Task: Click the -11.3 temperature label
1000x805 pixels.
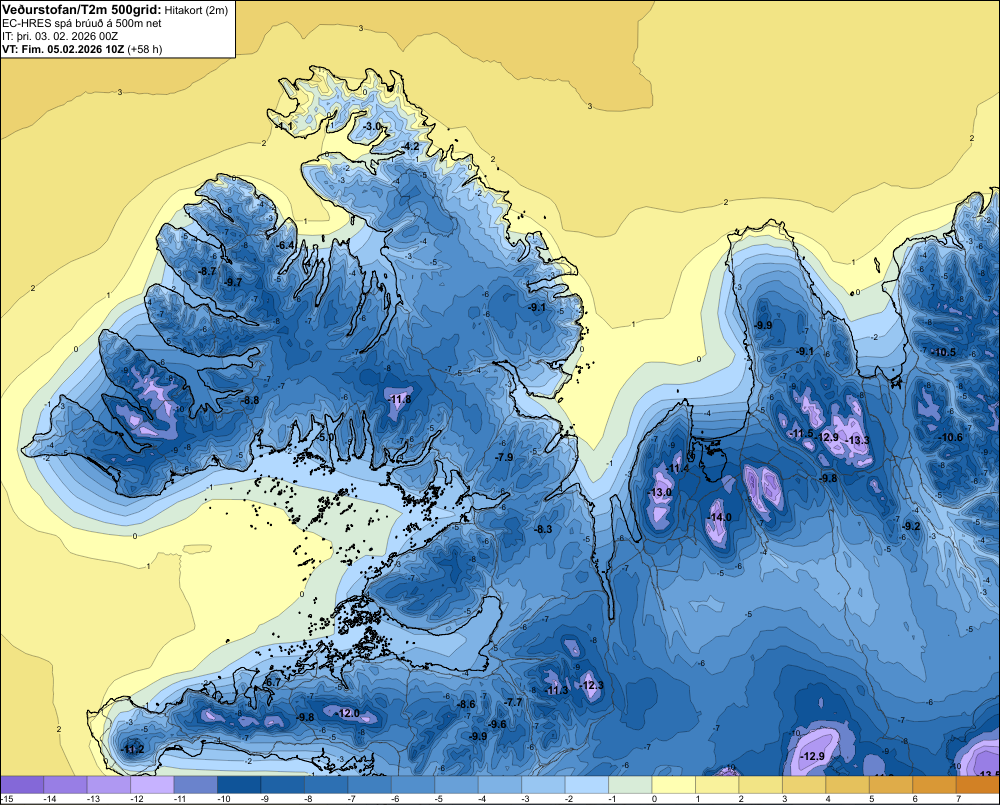Action: [x=556, y=690]
